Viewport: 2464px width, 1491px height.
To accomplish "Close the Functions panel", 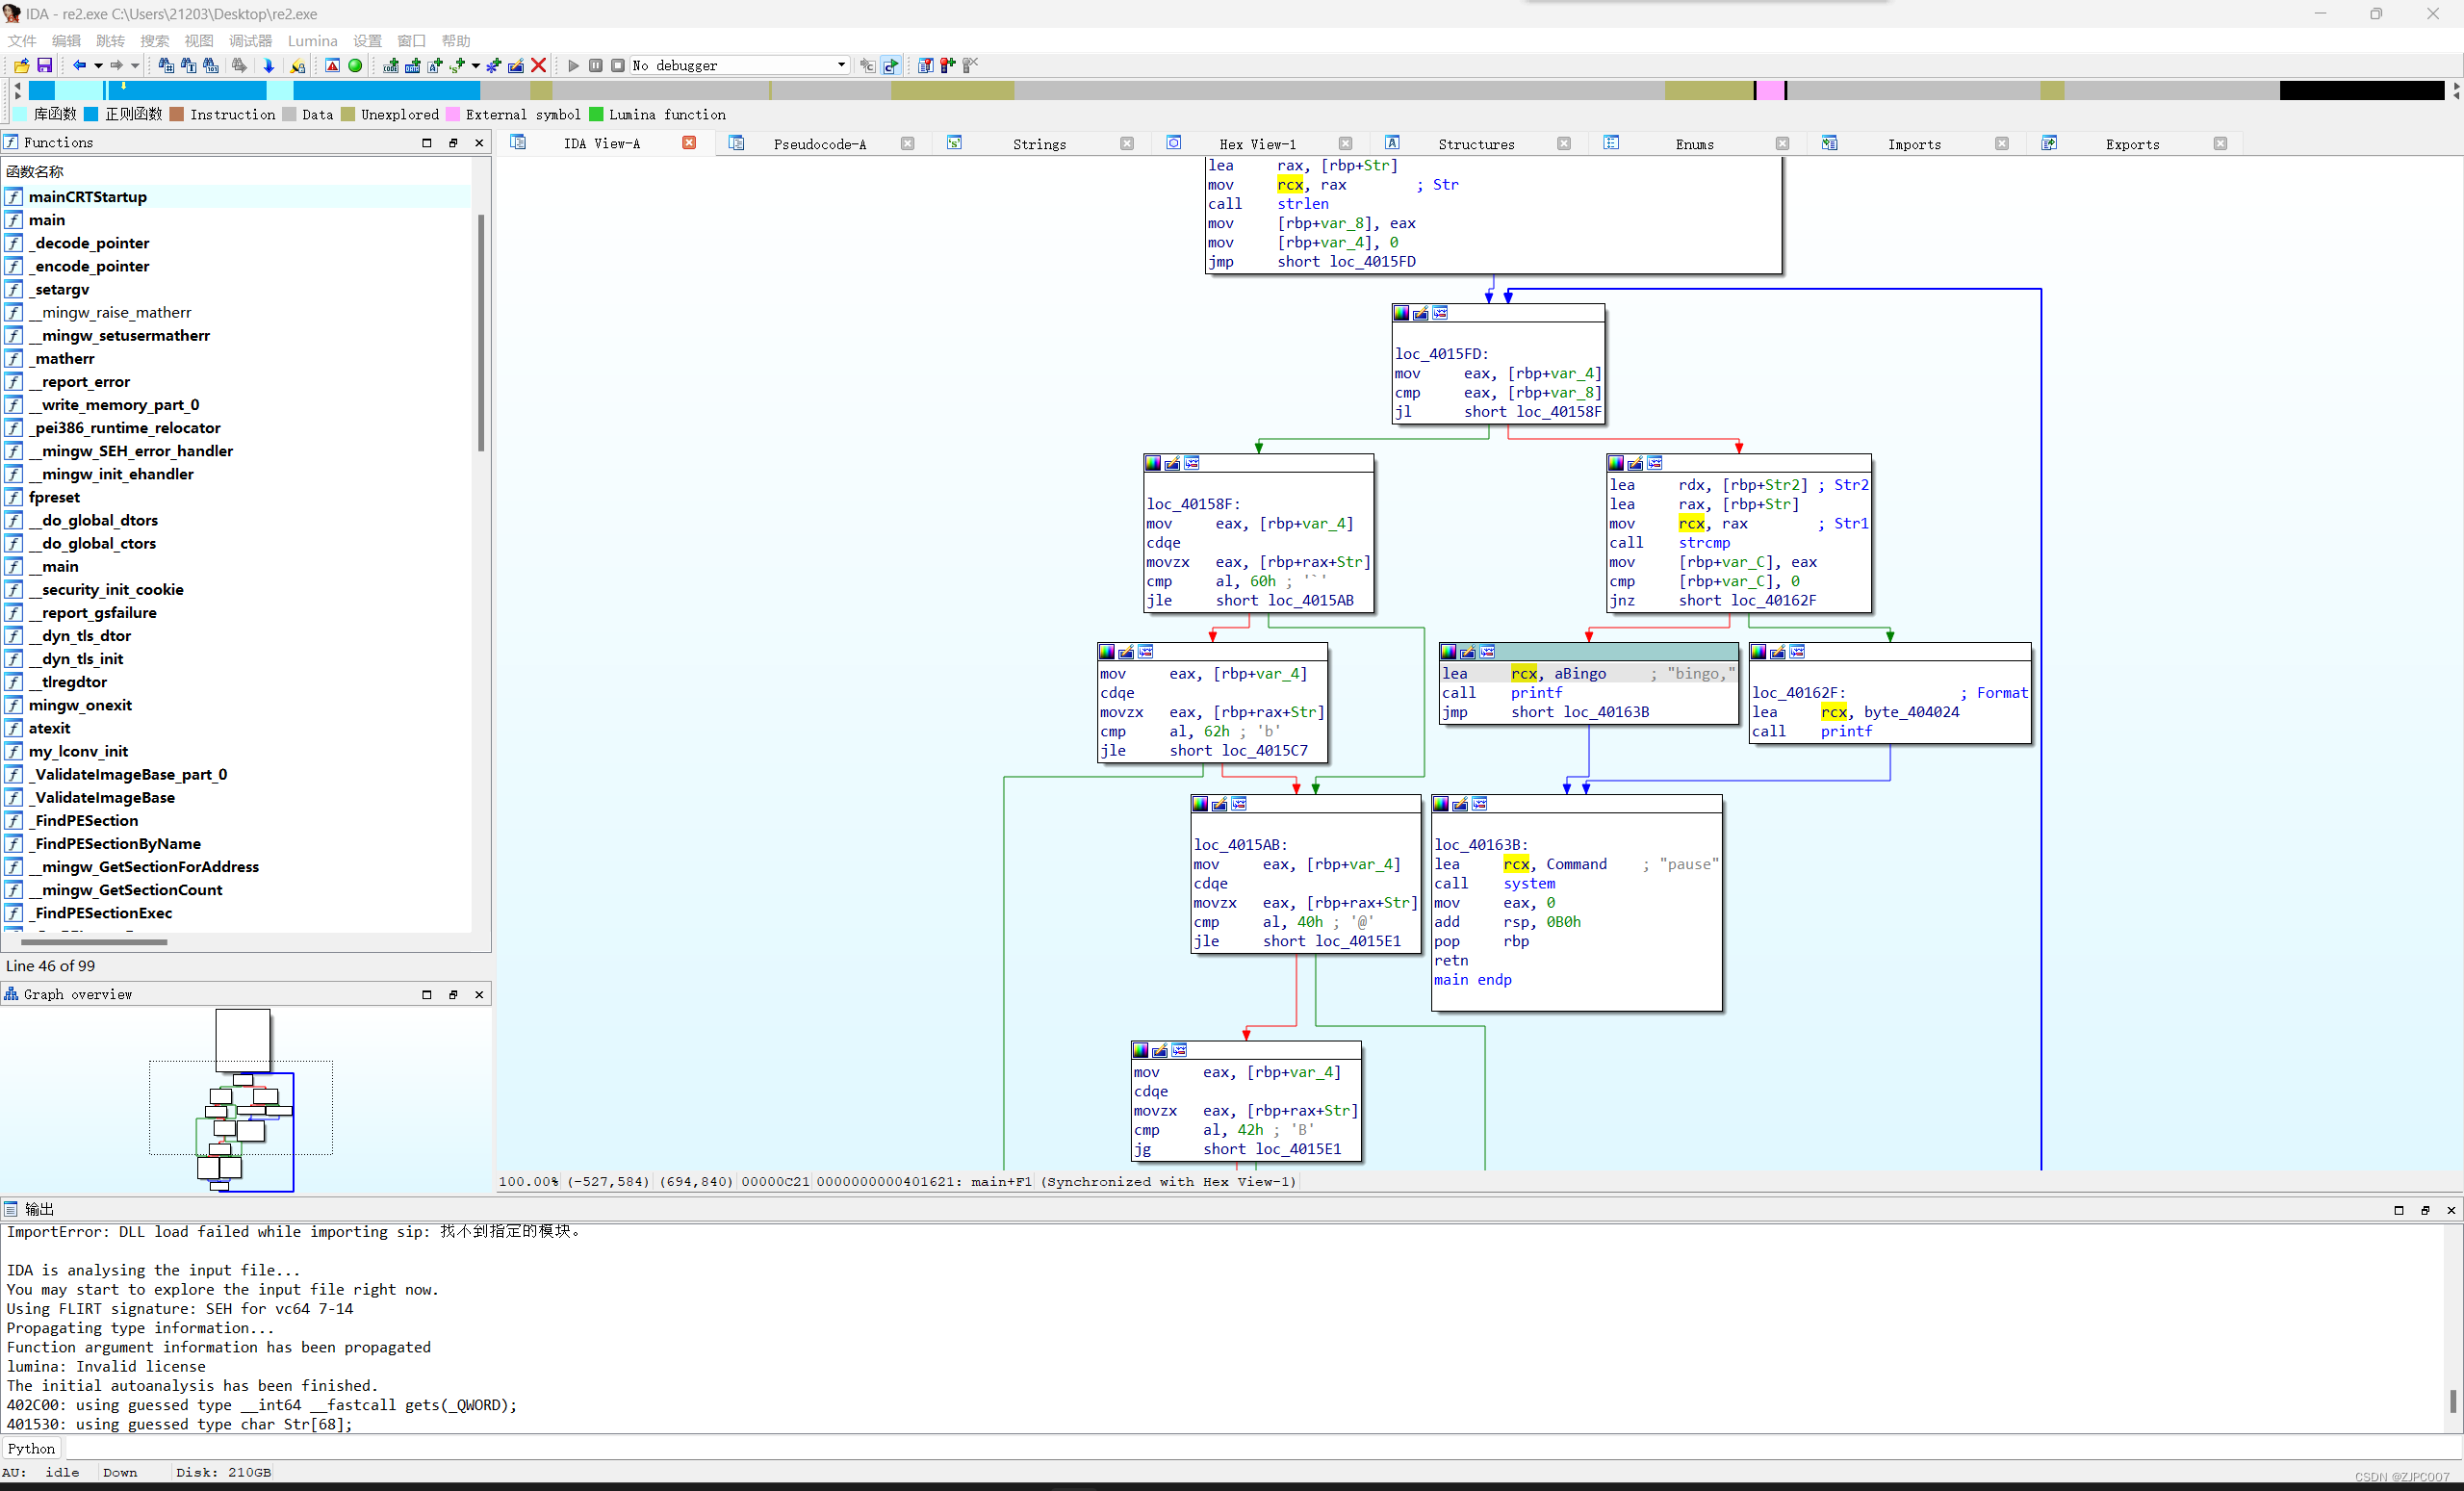I will [x=479, y=143].
